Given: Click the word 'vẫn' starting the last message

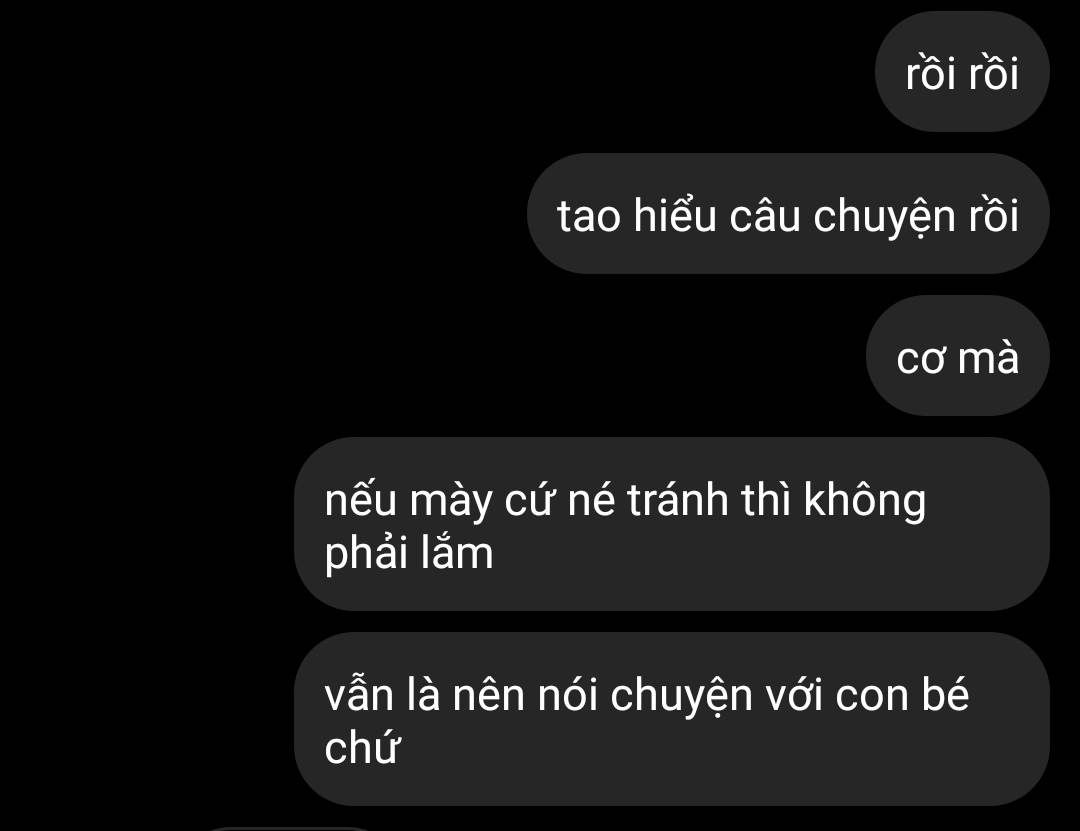Looking at the screenshot, I should [358, 694].
